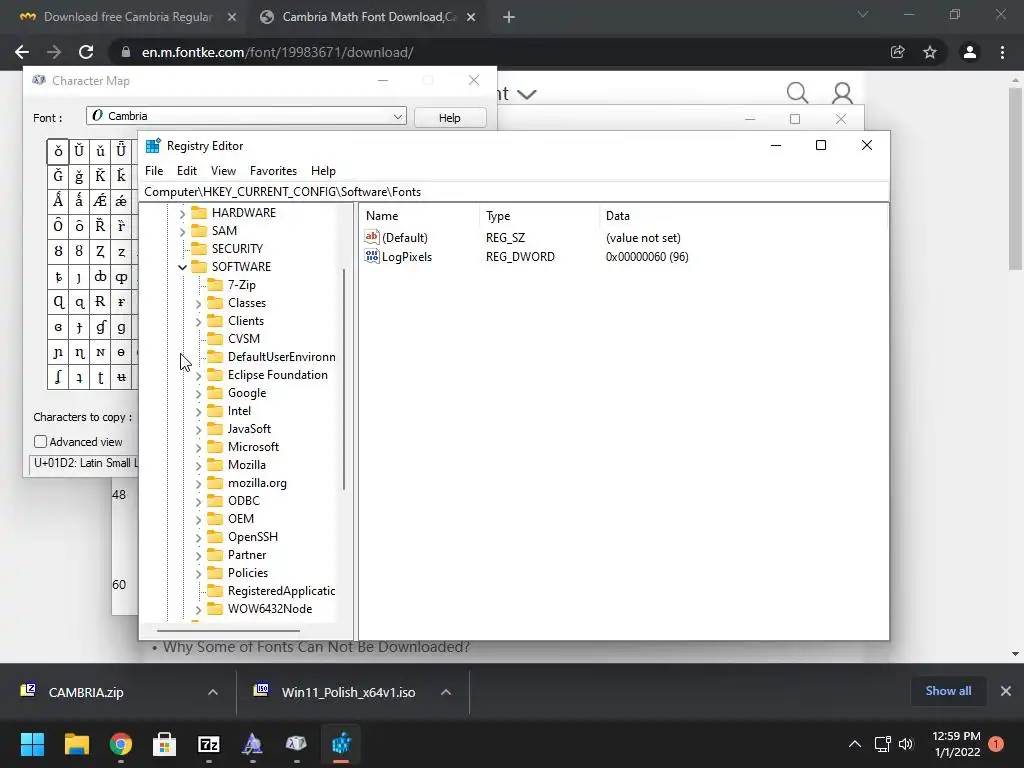The height and width of the screenshot is (768, 1024).
Task: Open Favorites menu in Registry Editor
Action: pyautogui.click(x=273, y=171)
